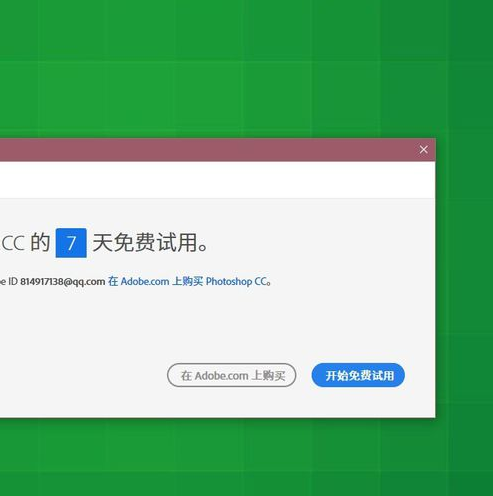Close the Photoshop trial dialog
Viewport: 493px width, 496px height.
tap(423, 150)
